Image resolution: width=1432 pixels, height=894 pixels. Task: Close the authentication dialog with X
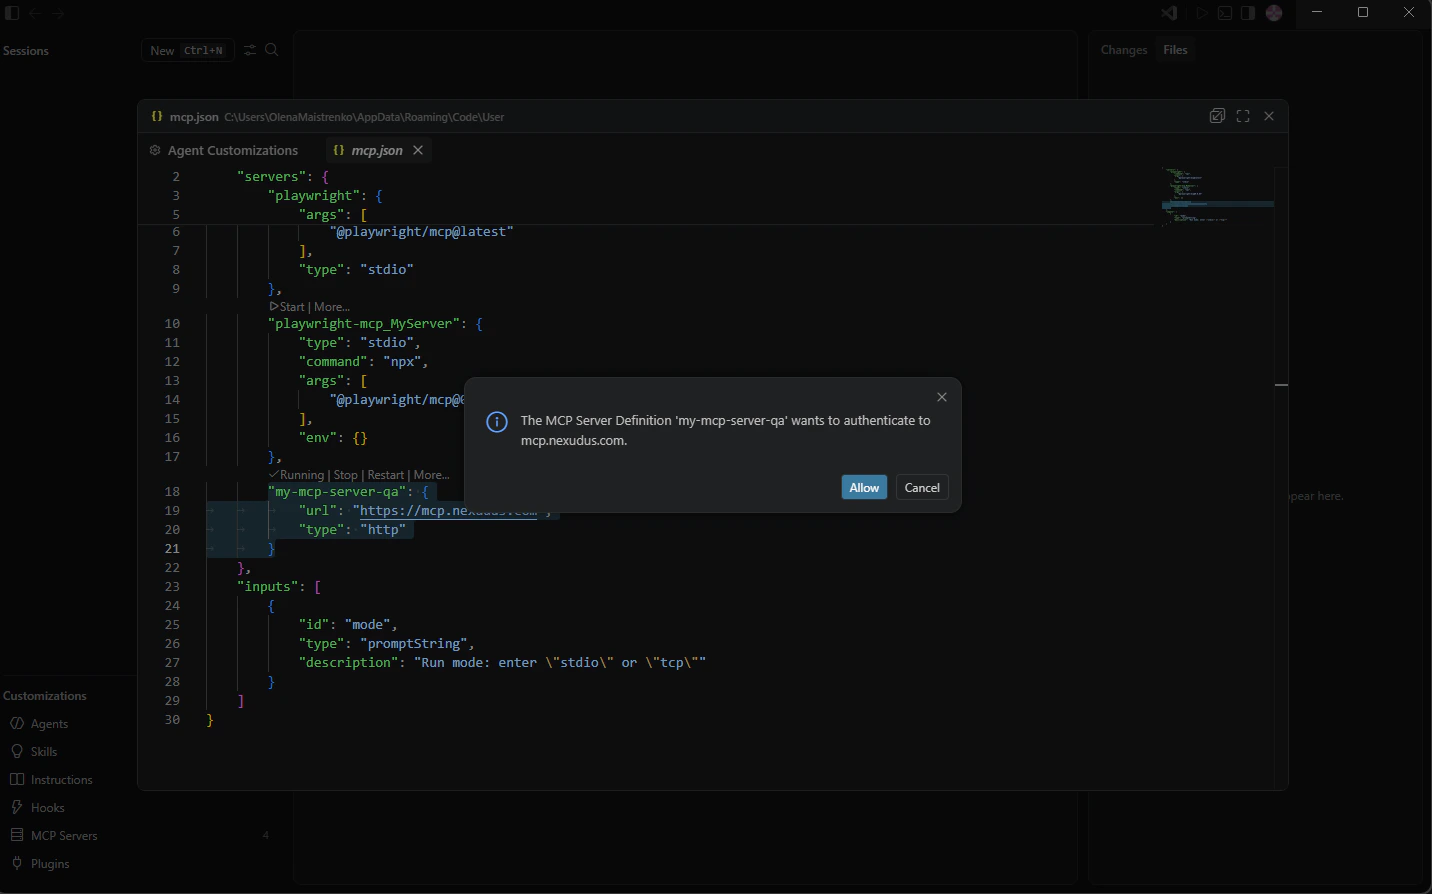point(942,397)
